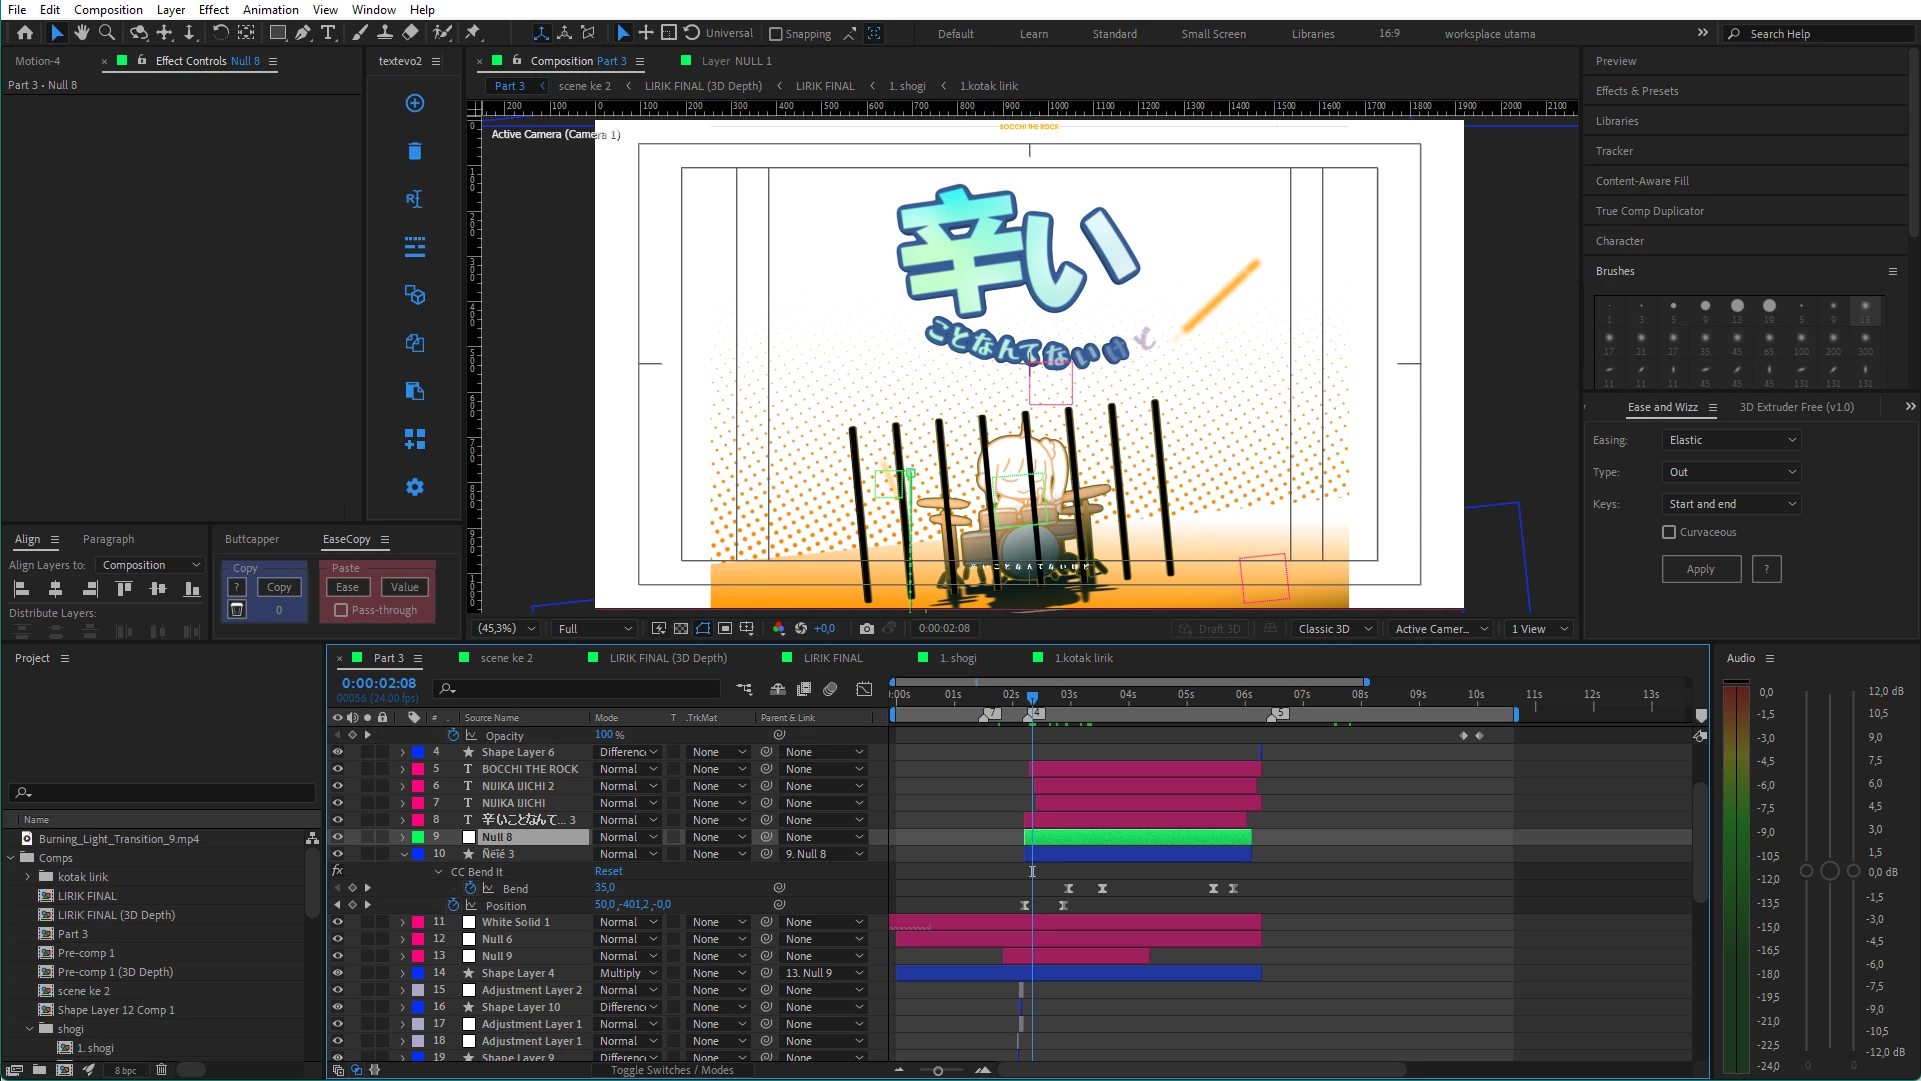This screenshot has width=1921, height=1081.
Task: Toggle visibility of Adjustment Layer 2
Action: (337, 990)
